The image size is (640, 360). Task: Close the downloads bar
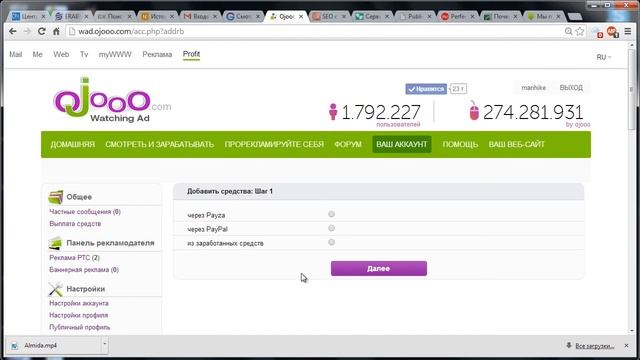click(627, 346)
